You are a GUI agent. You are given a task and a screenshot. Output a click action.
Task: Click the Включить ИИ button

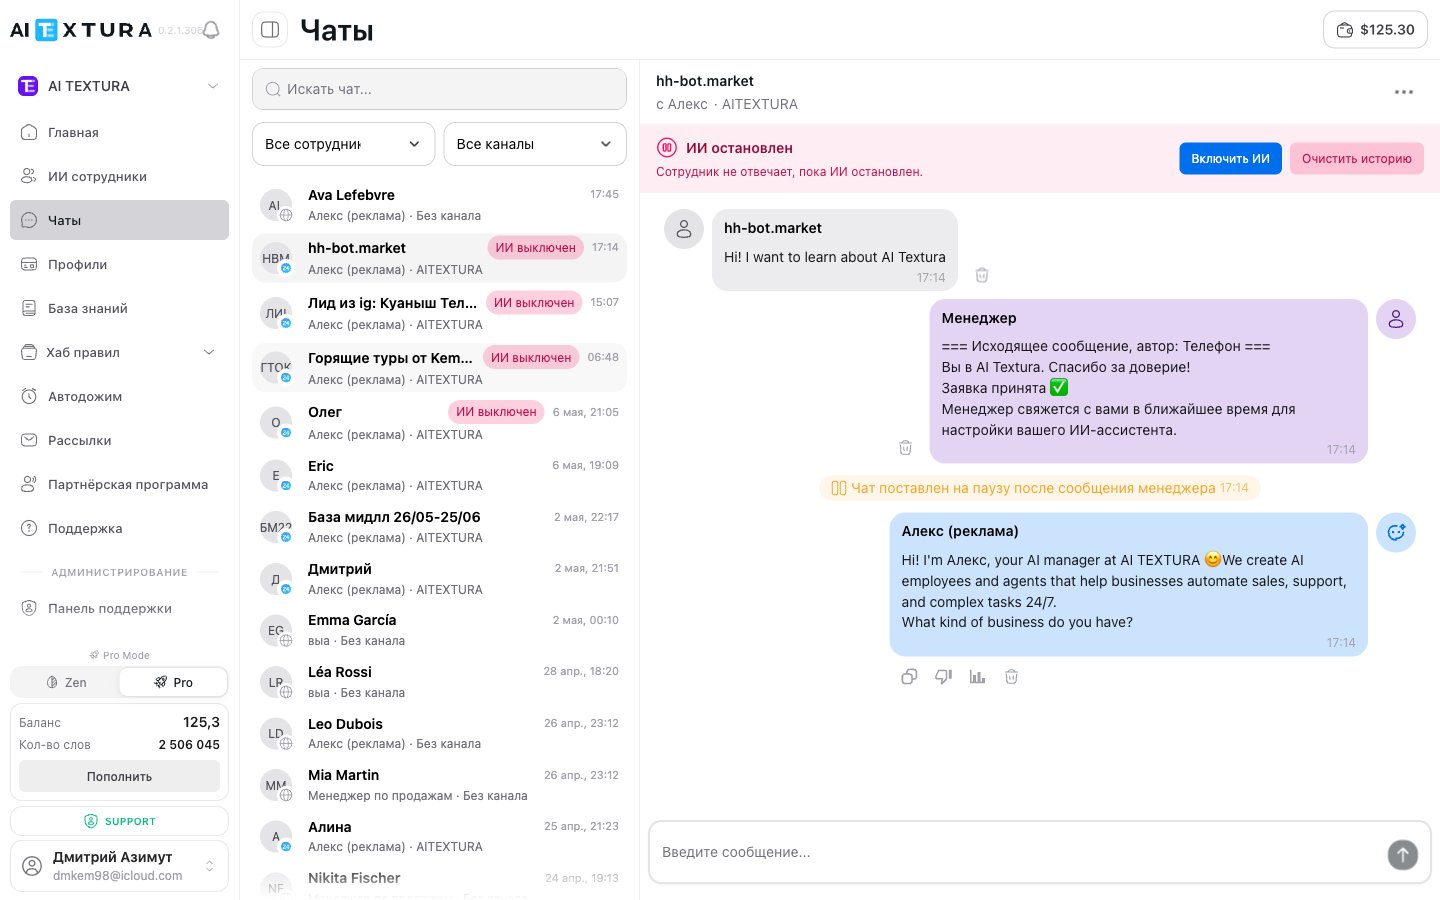click(1230, 159)
